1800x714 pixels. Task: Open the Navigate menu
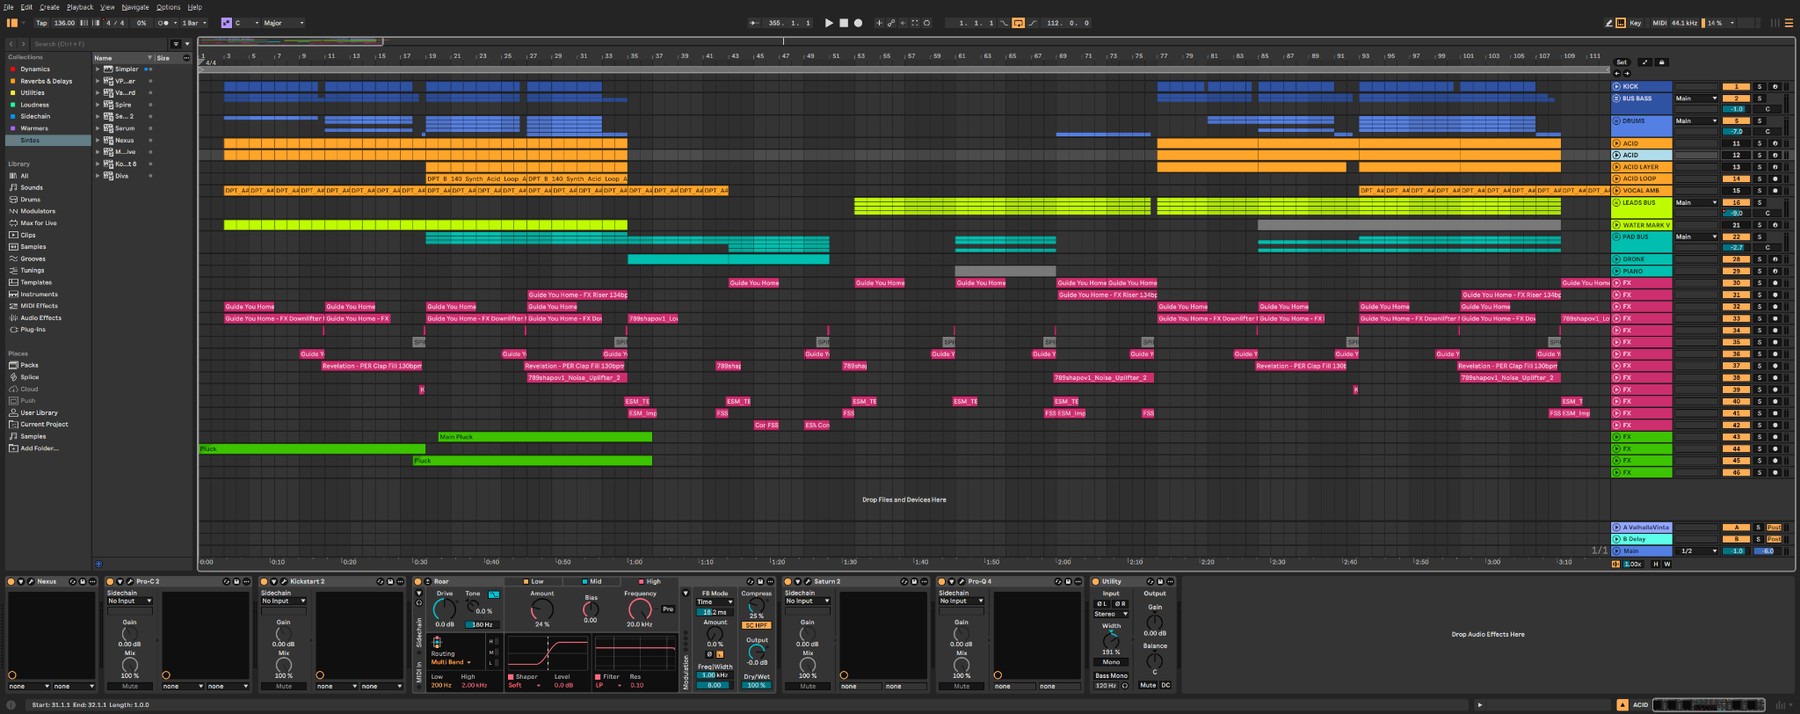coord(135,7)
